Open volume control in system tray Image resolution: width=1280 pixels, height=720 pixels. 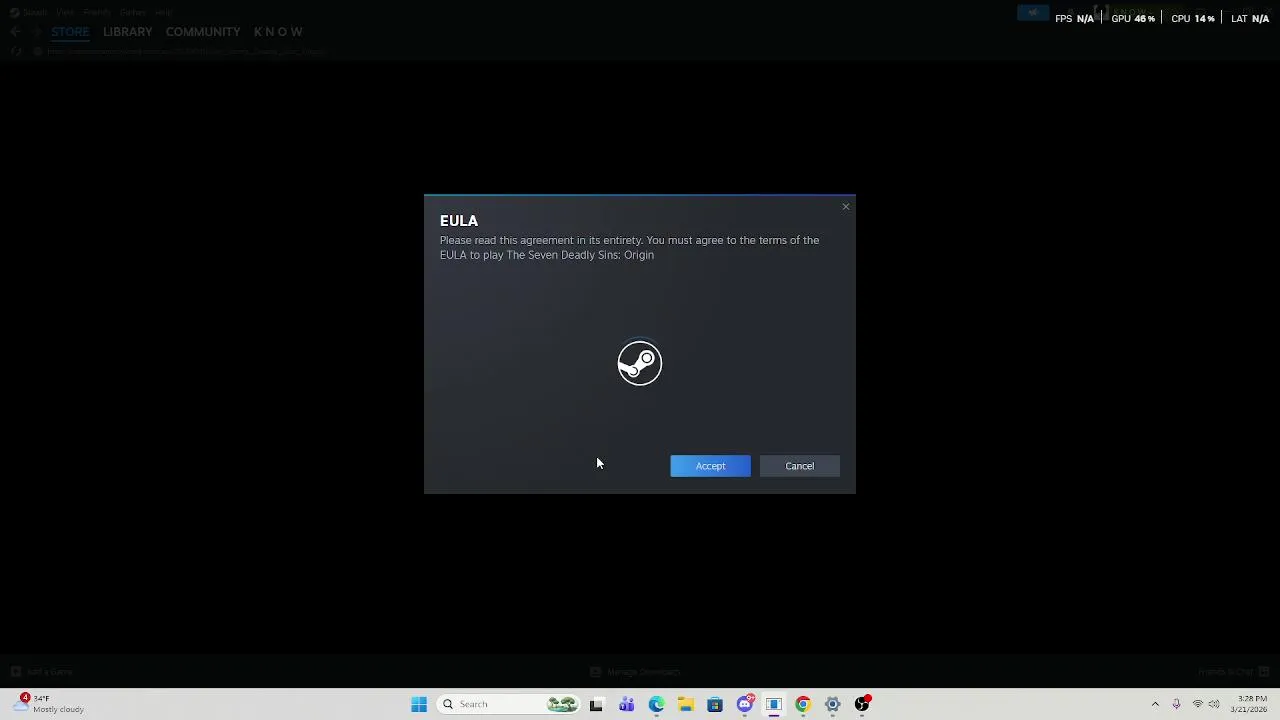pos(1214,704)
